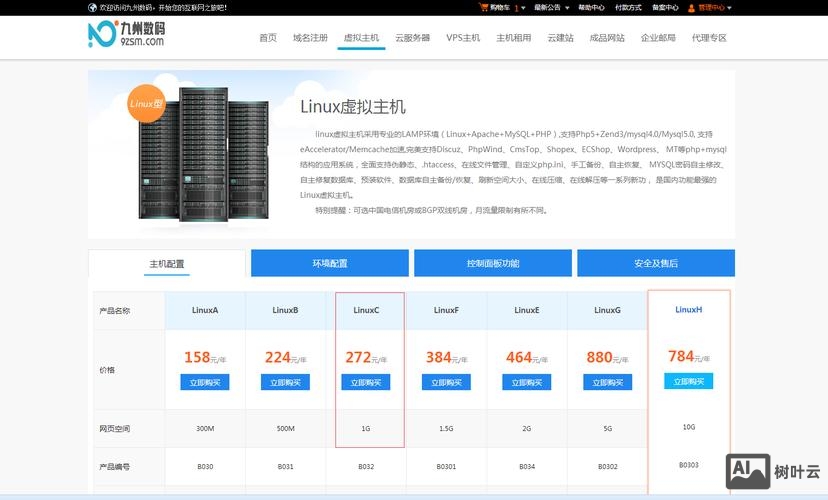Image resolution: width=828 pixels, height=500 pixels.
Task: Click the 272元/年 price
Action: 366,357
